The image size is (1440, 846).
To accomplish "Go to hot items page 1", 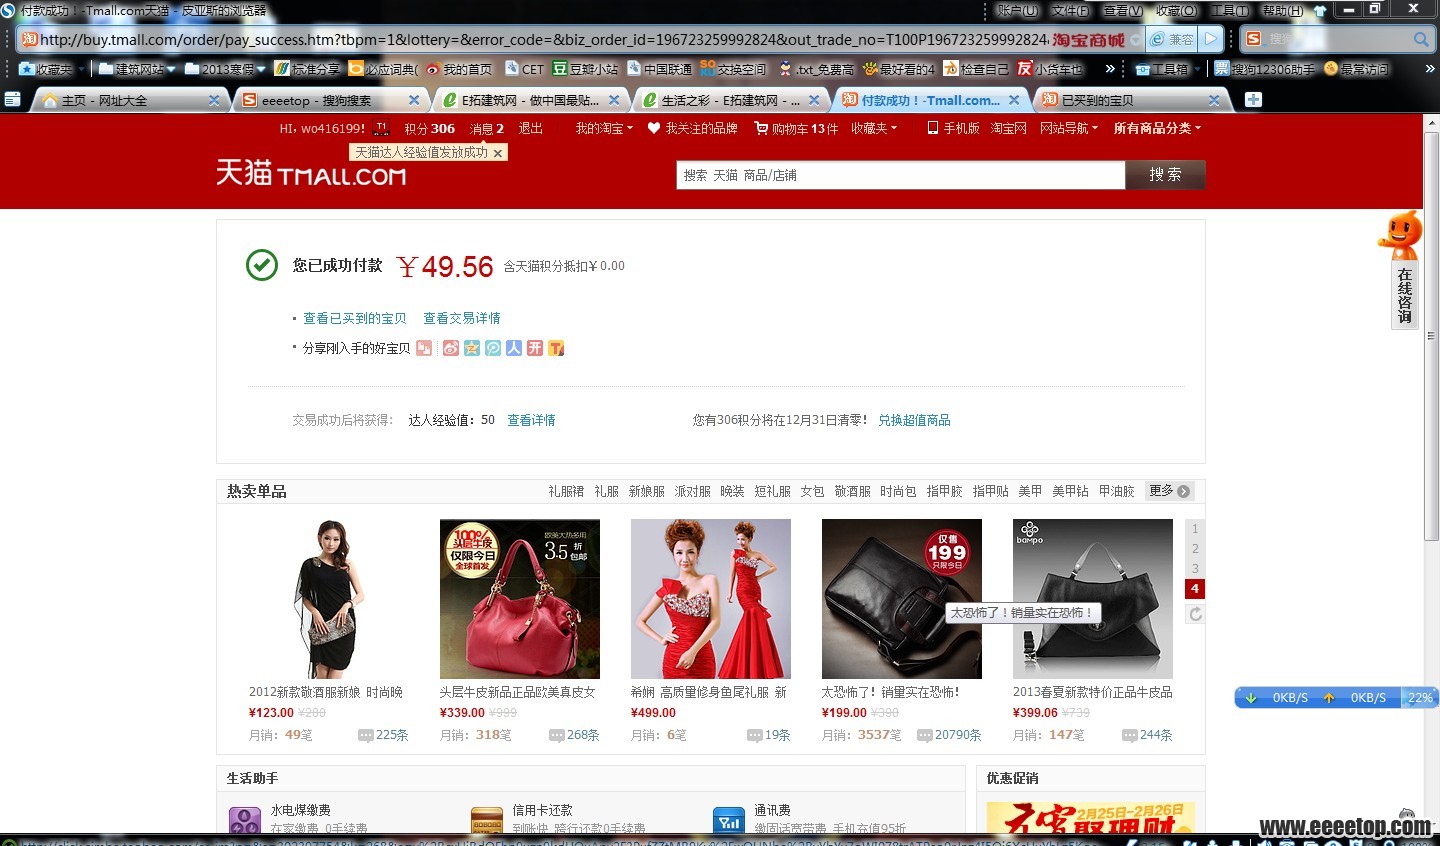I will (1195, 529).
